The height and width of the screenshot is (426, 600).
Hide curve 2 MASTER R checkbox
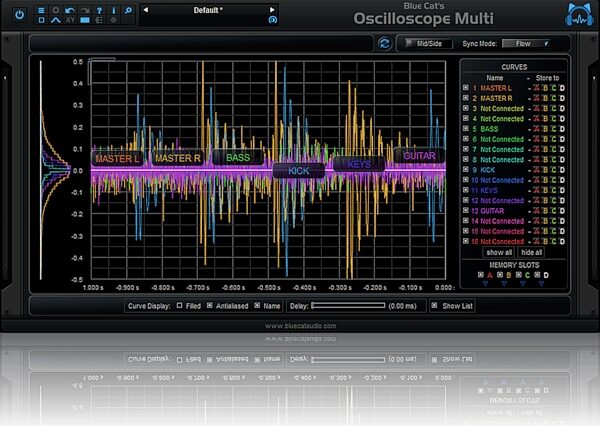466,98
